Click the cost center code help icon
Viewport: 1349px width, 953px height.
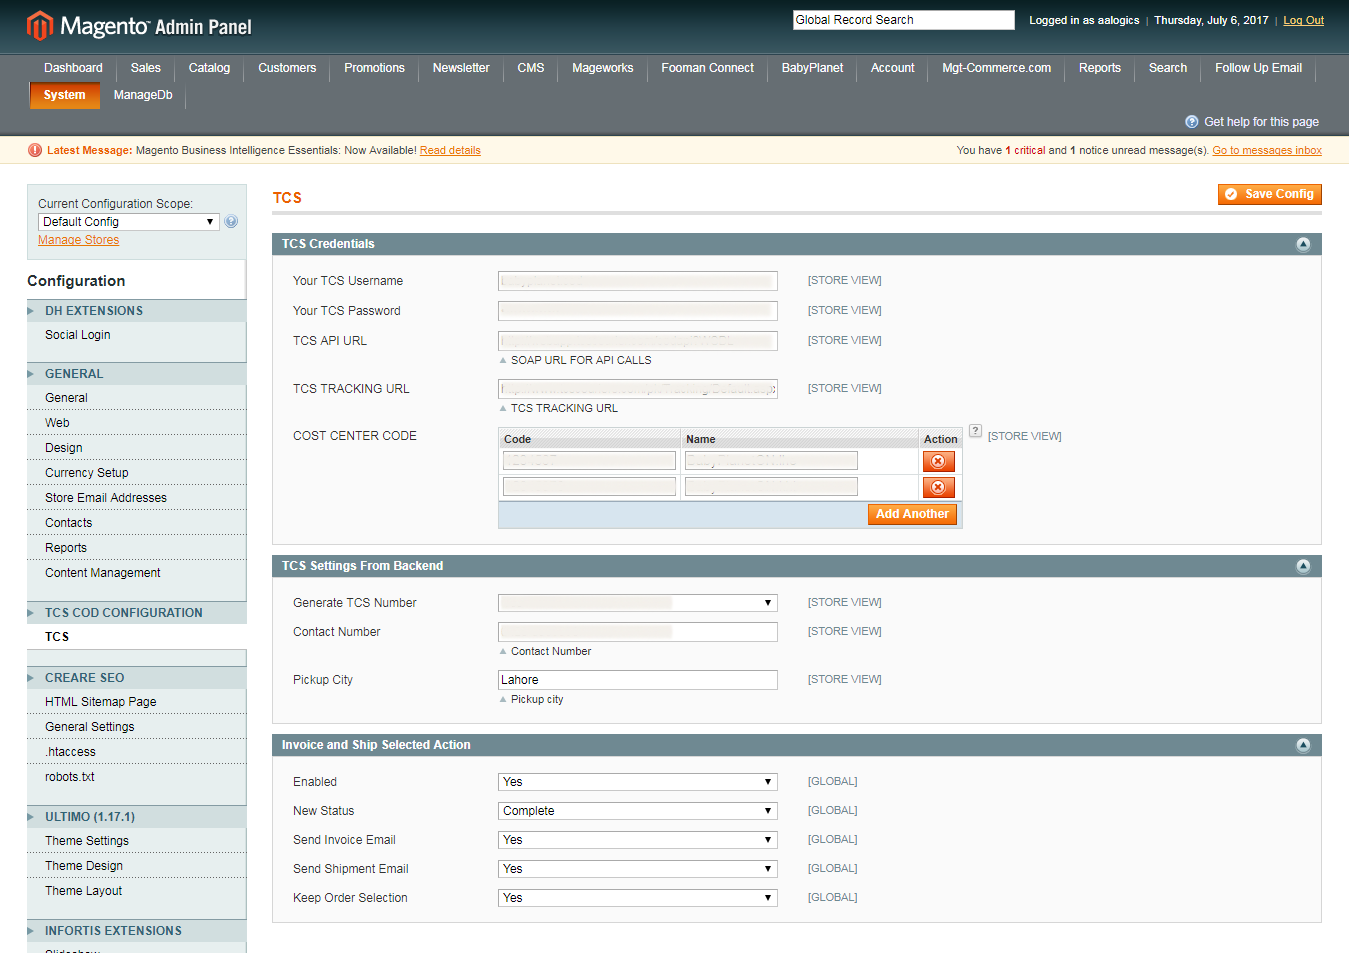click(x=975, y=431)
